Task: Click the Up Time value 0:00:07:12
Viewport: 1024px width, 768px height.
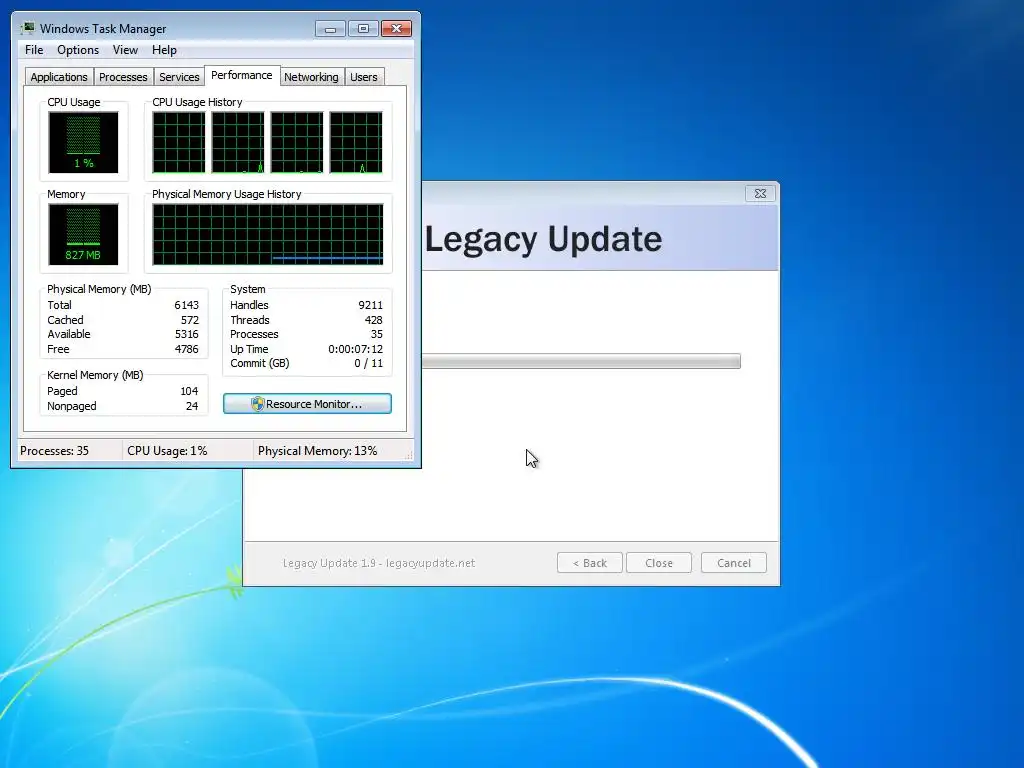Action: pos(355,349)
